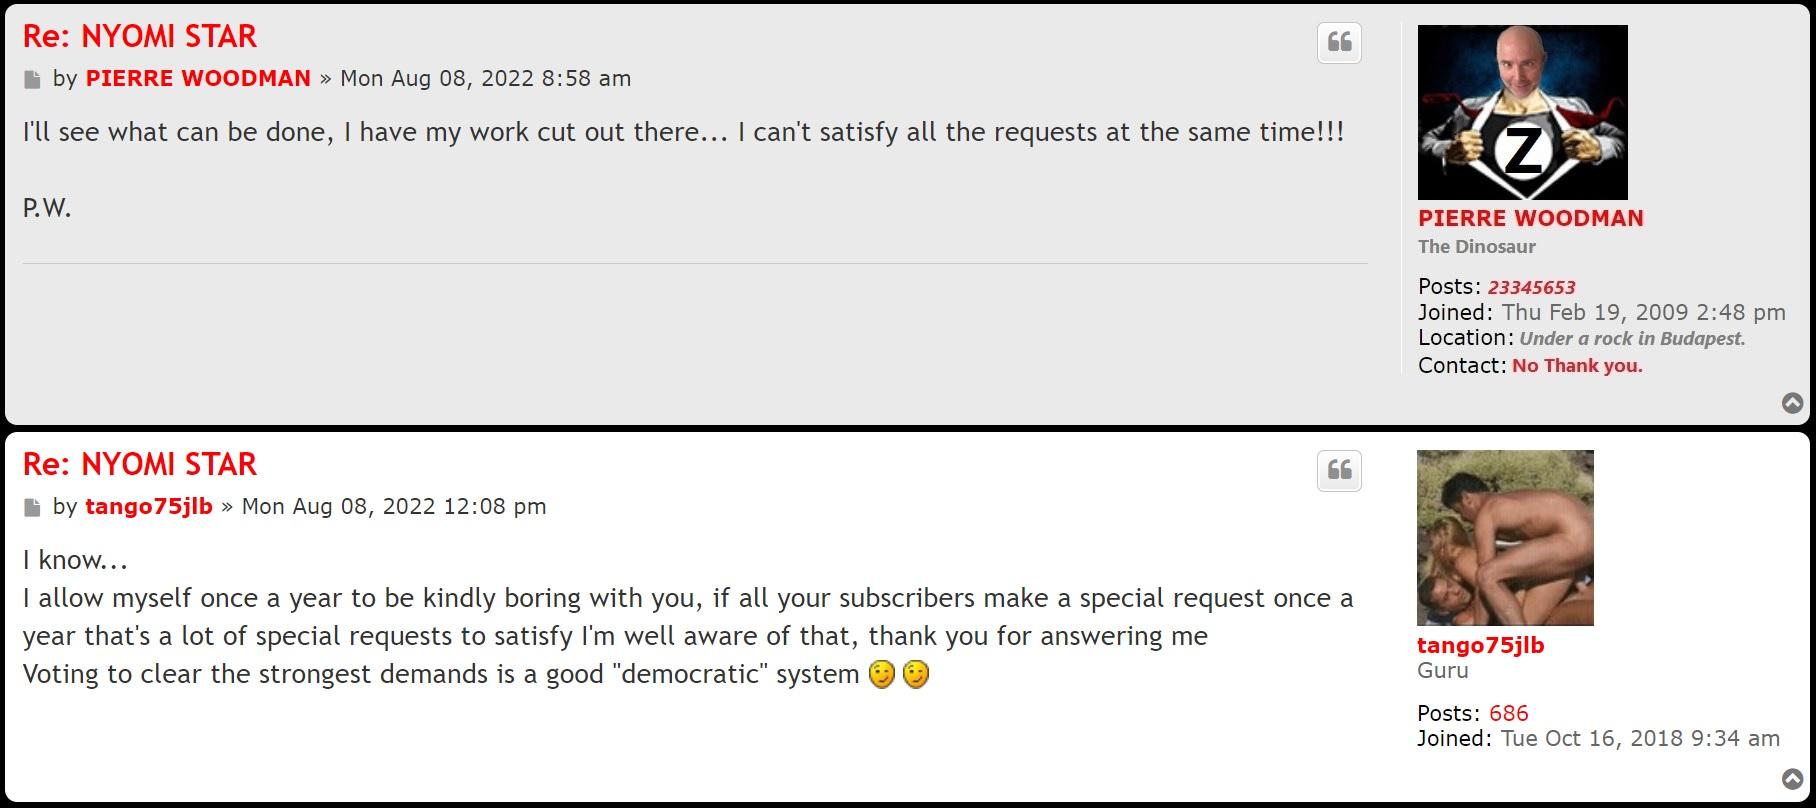The image size is (1817, 808).
Task: Click the post icon beside 'by tango75jlb'
Action: (x=32, y=507)
